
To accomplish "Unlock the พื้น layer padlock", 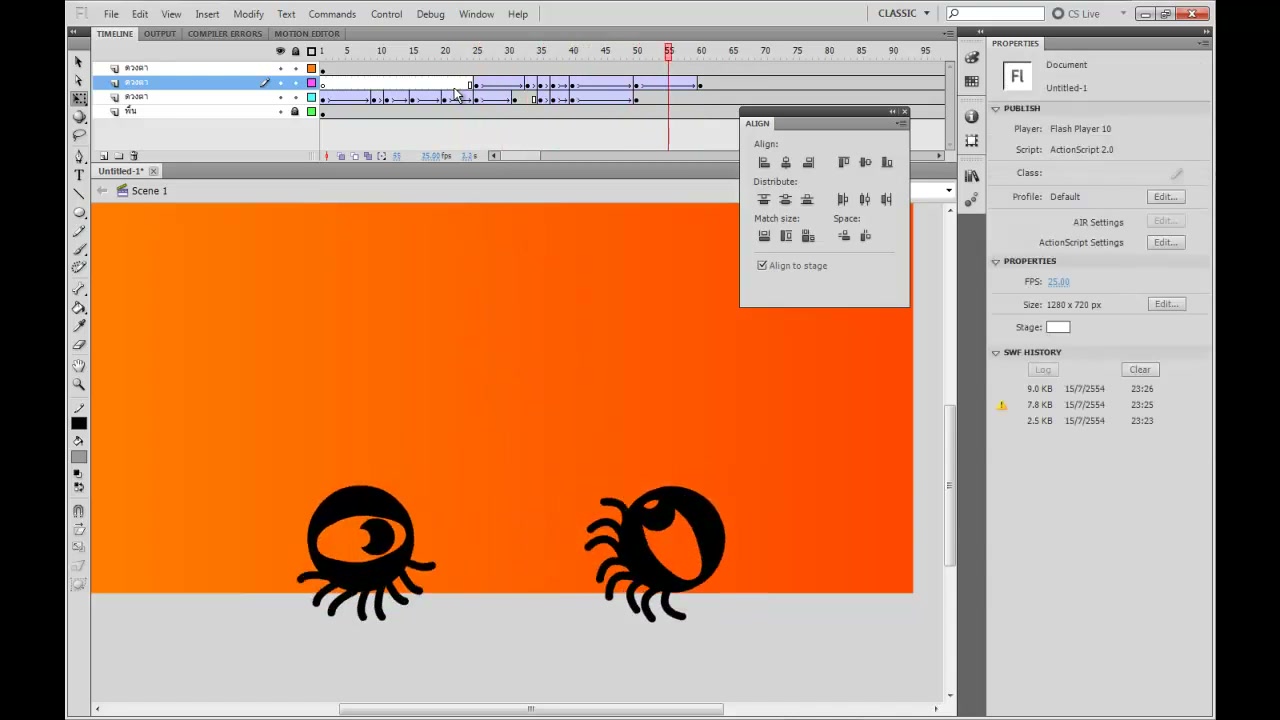I will pyautogui.click(x=295, y=111).
